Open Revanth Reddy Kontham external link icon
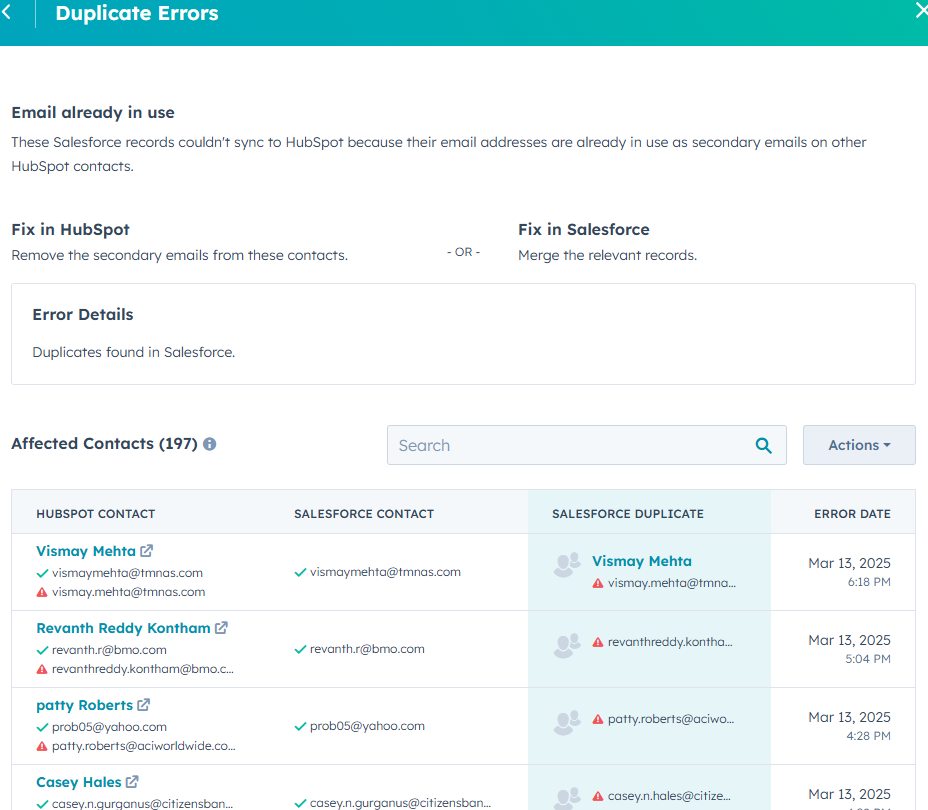928x810 pixels. [x=221, y=628]
